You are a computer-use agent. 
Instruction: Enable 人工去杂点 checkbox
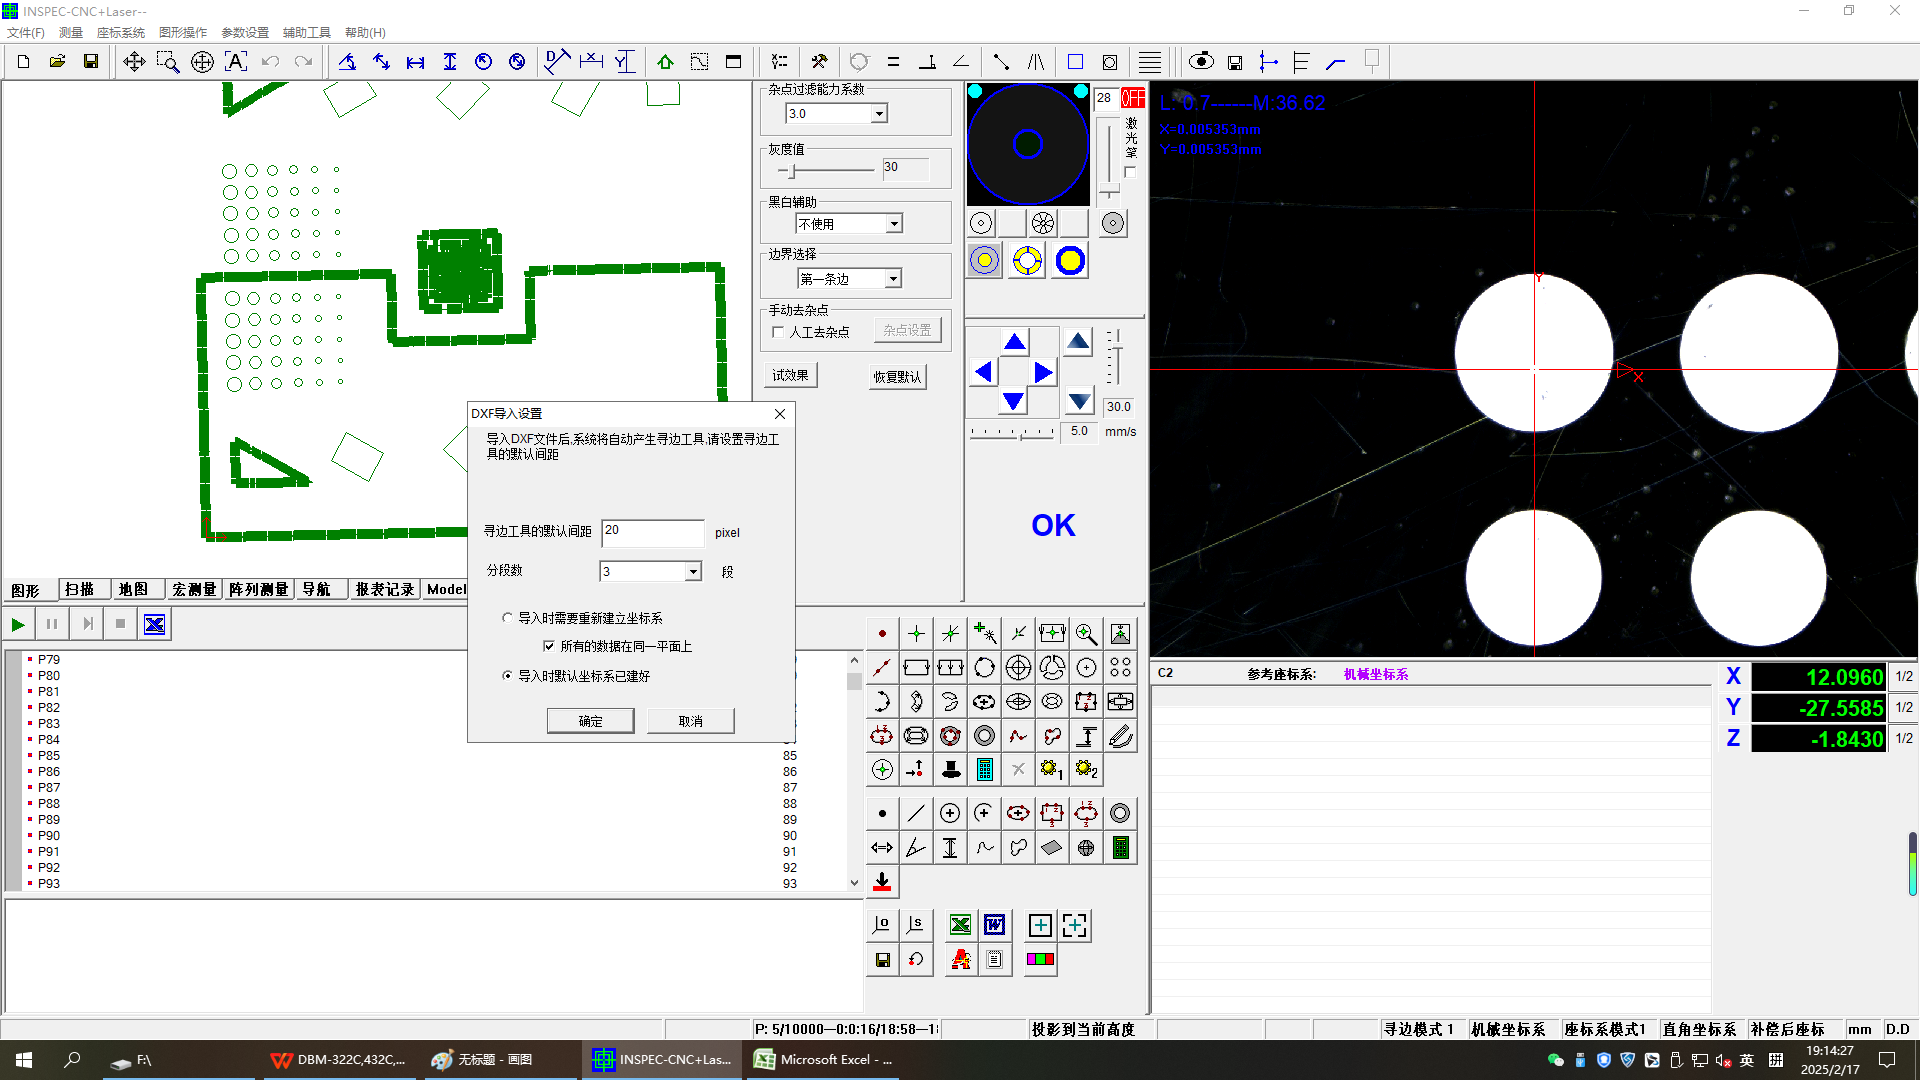click(x=778, y=332)
